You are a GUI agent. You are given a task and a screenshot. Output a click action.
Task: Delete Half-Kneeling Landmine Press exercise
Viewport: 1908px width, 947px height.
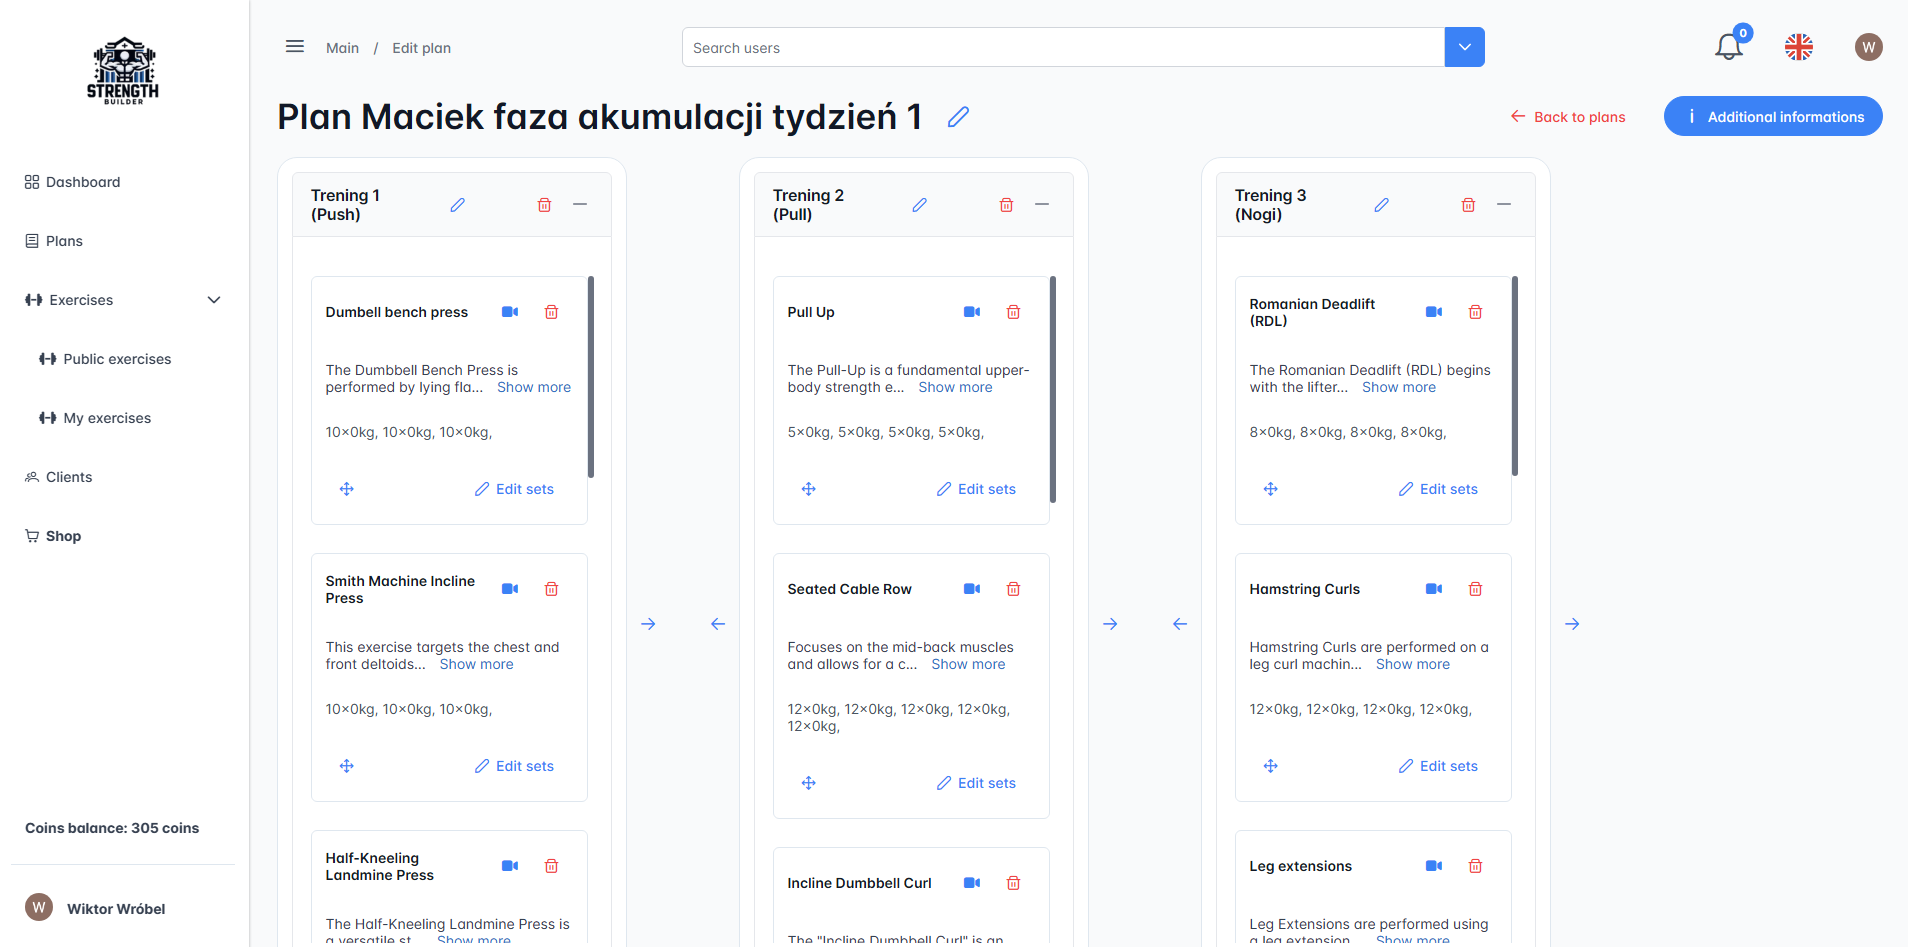tap(551, 866)
